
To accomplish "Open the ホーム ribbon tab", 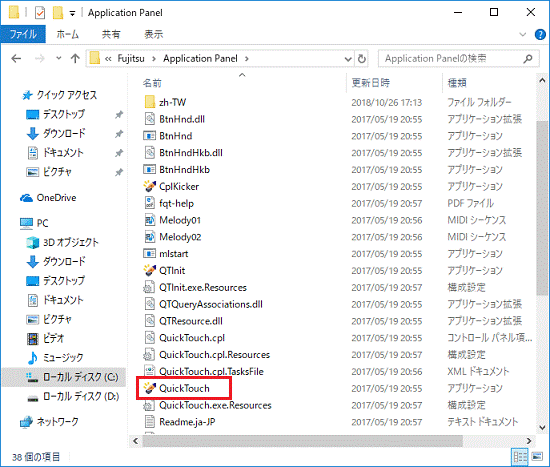I will click(x=67, y=34).
